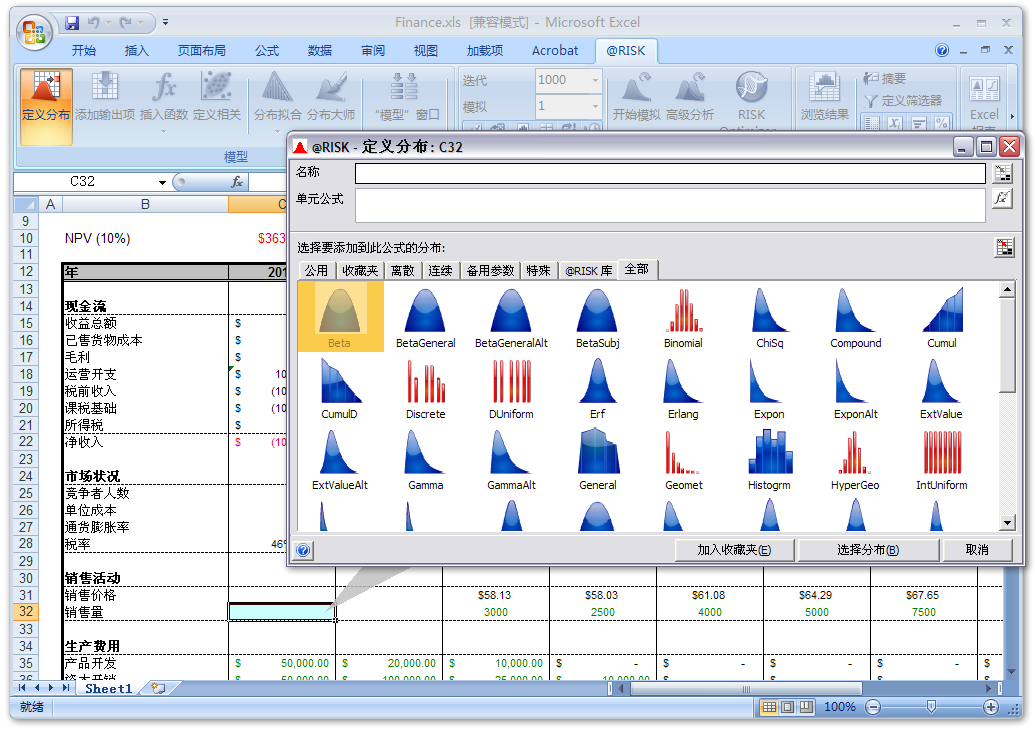Click the Office button
This screenshot has width=1035, height=729.
pos(34,32)
